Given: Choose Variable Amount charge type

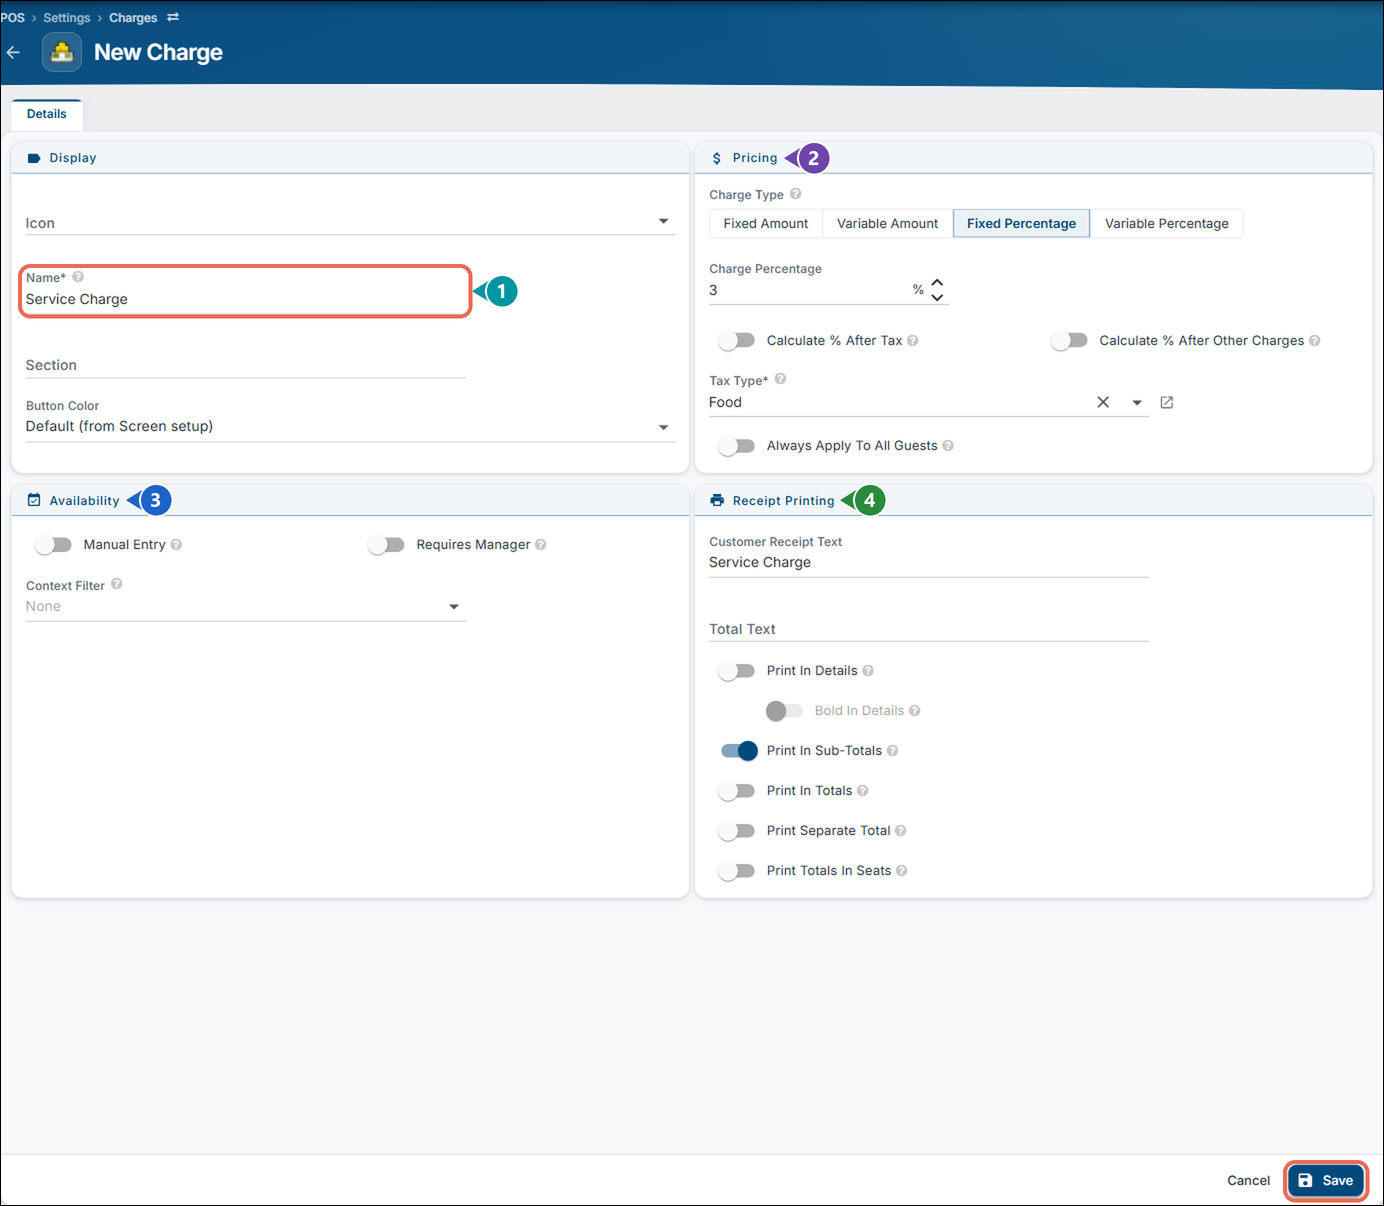Looking at the screenshot, I should (x=888, y=224).
